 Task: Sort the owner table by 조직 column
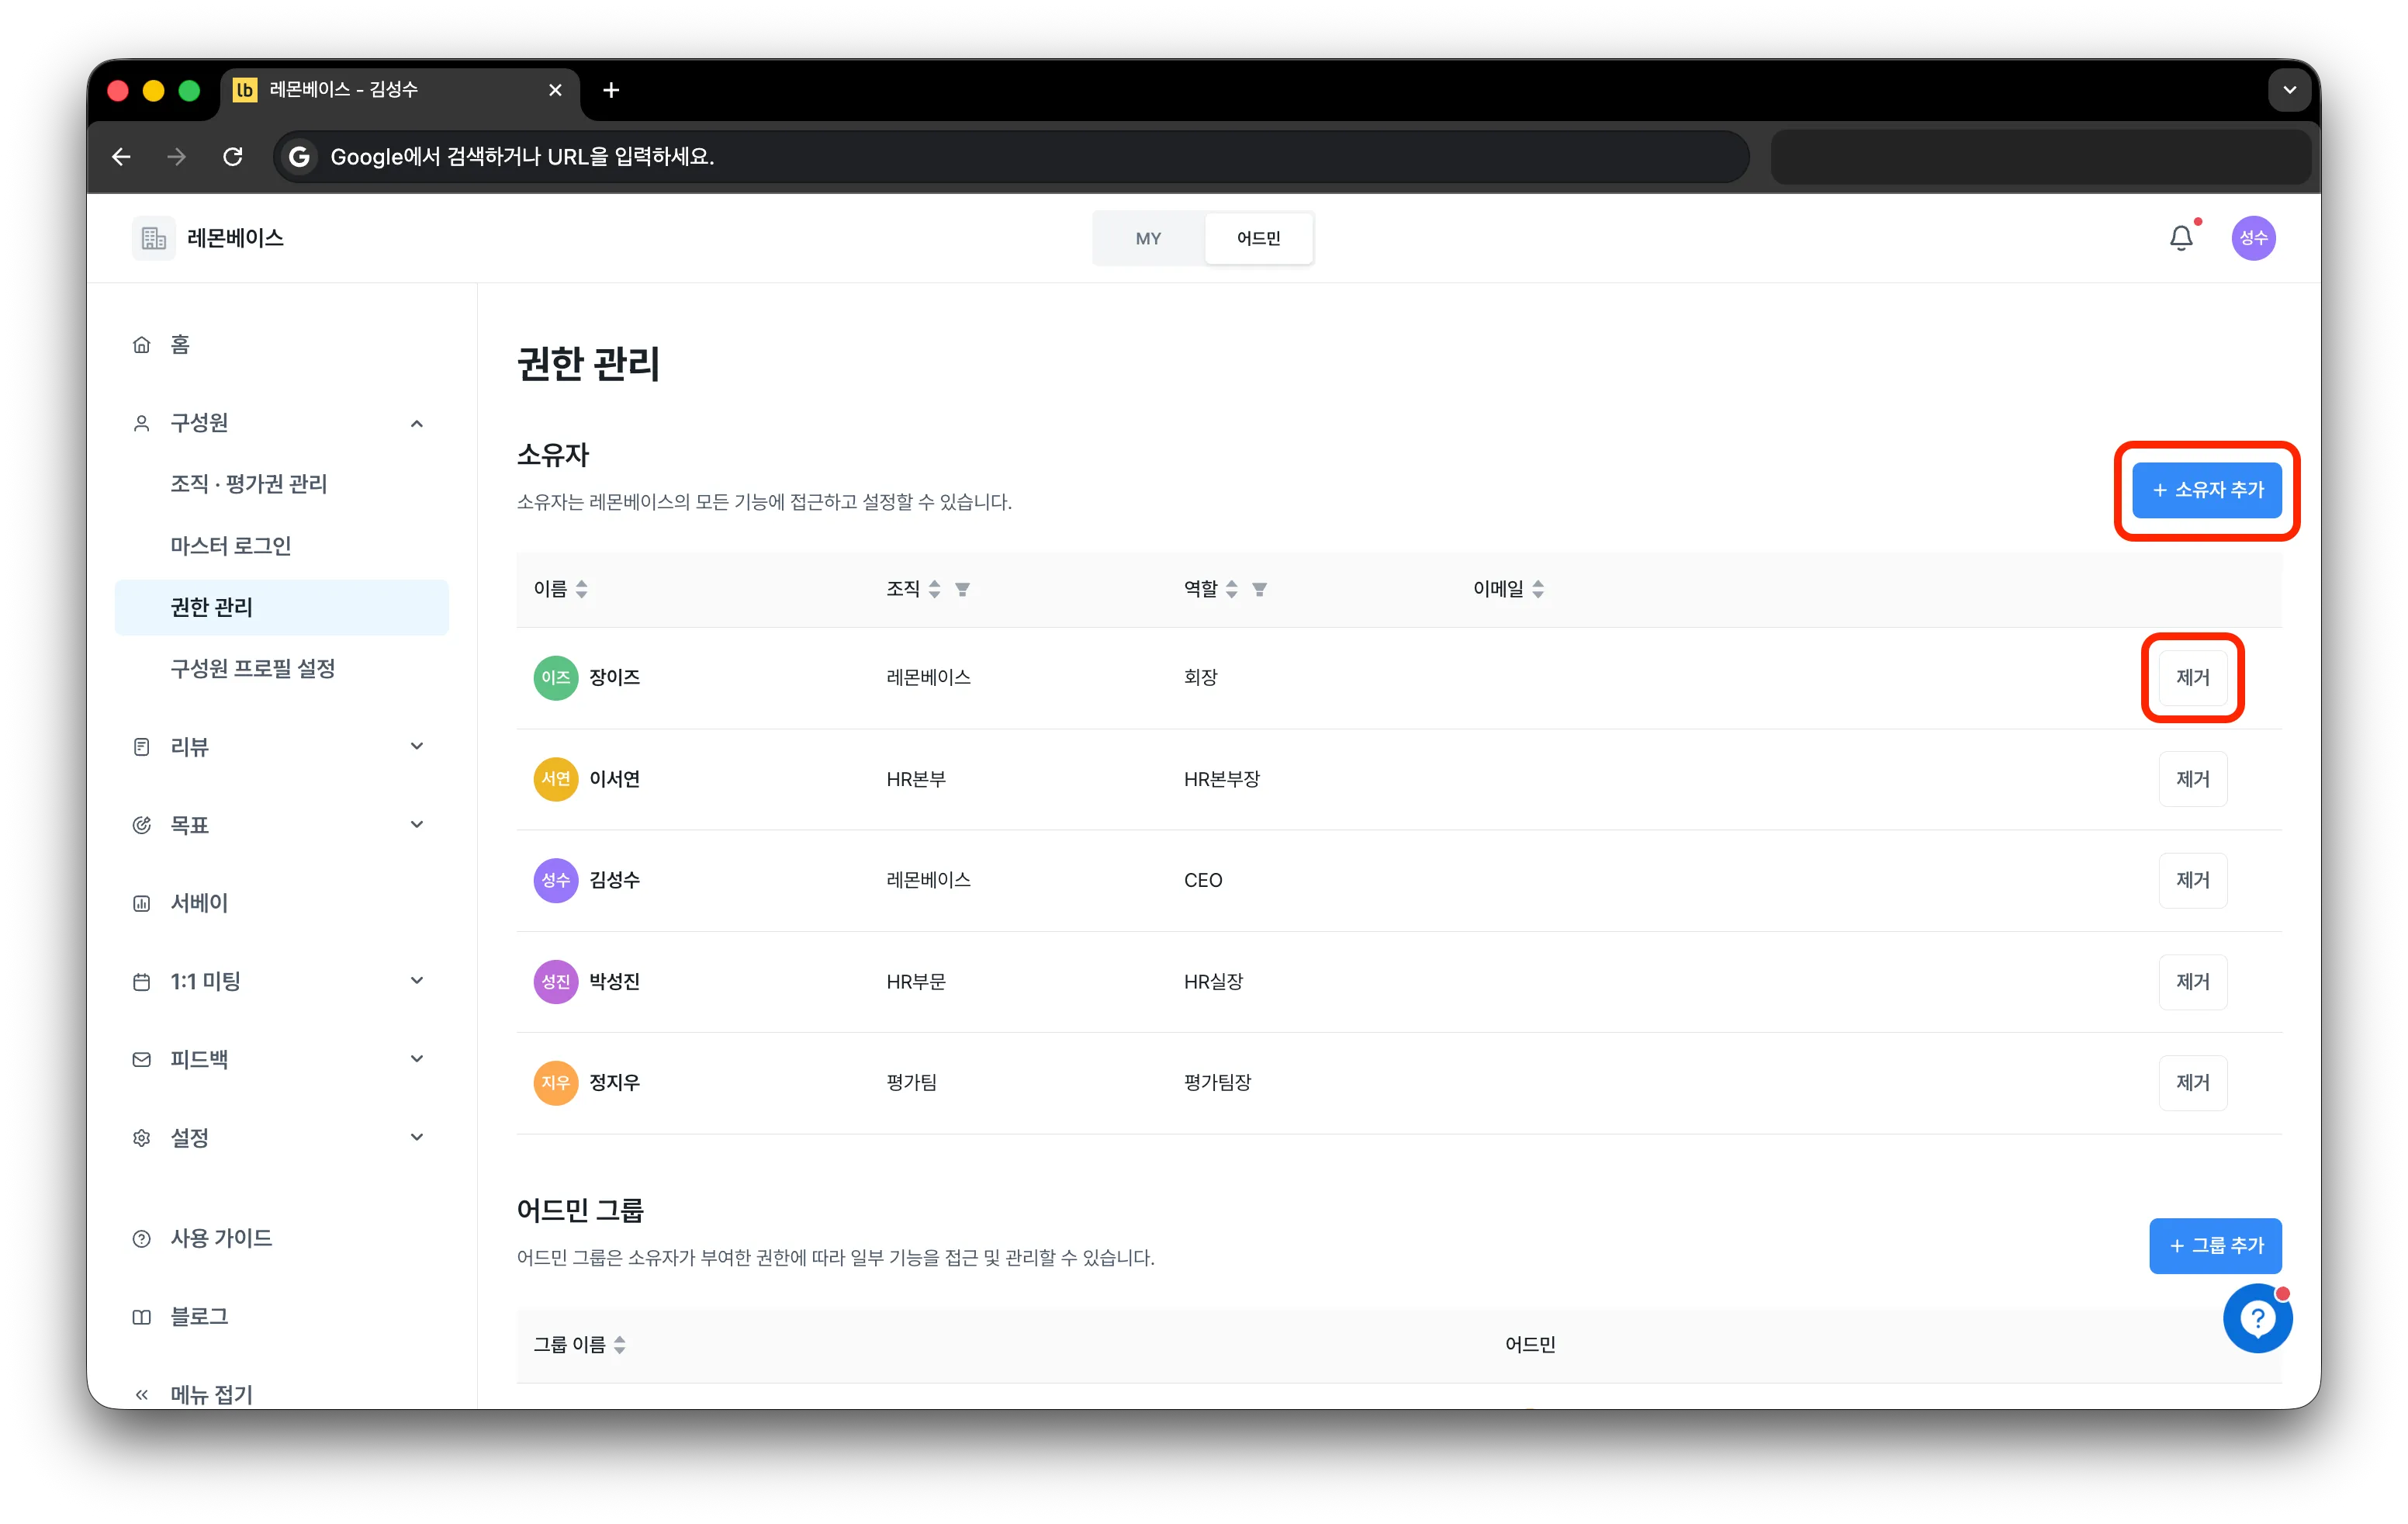click(x=935, y=589)
